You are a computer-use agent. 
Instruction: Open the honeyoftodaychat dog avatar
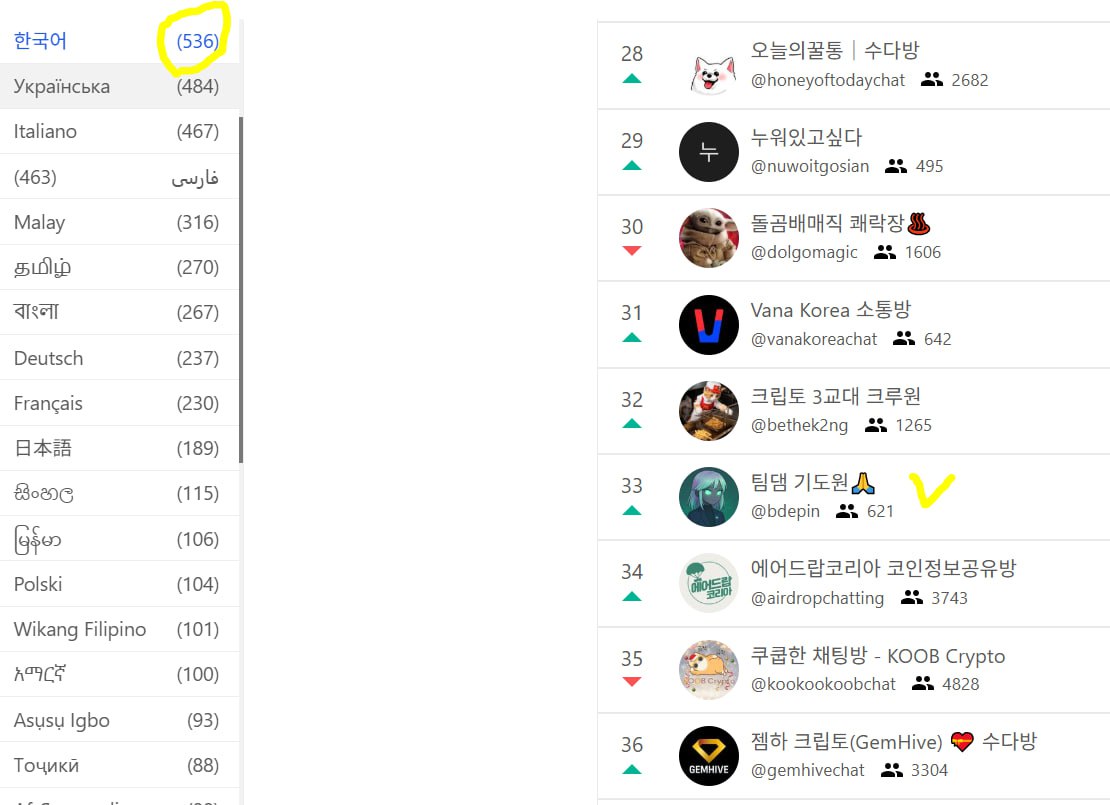pyautogui.click(x=709, y=66)
